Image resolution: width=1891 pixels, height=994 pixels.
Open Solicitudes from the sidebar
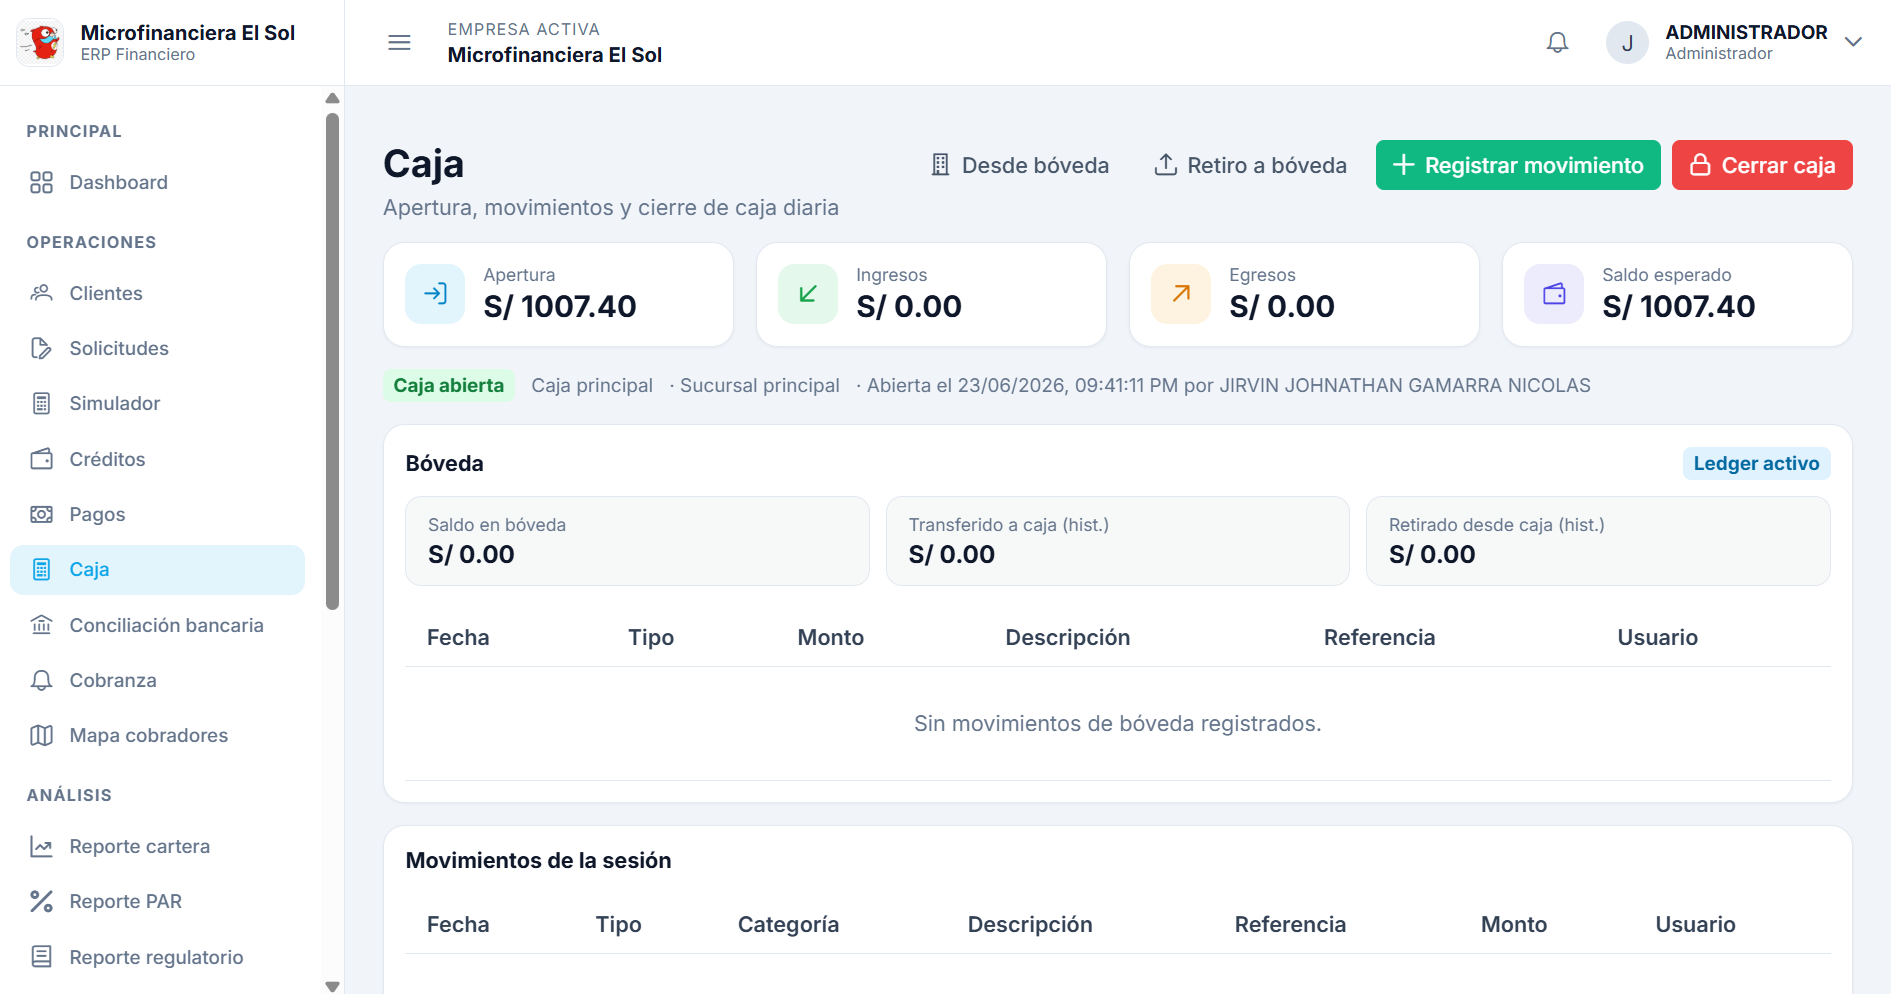pyautogui.click(x=157, y=348)
